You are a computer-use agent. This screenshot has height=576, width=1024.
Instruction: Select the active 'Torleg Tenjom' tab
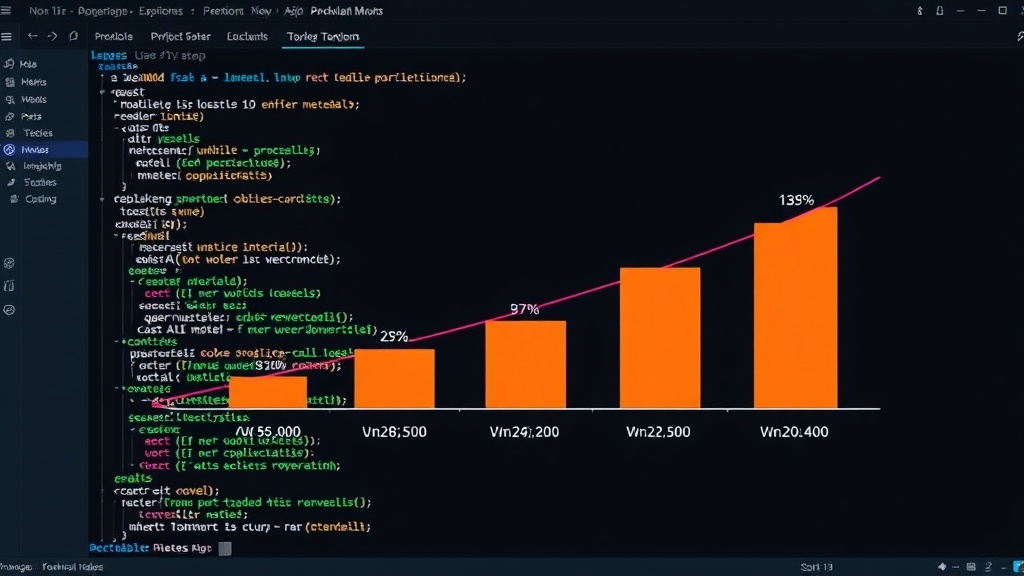[x=323, y=37]
